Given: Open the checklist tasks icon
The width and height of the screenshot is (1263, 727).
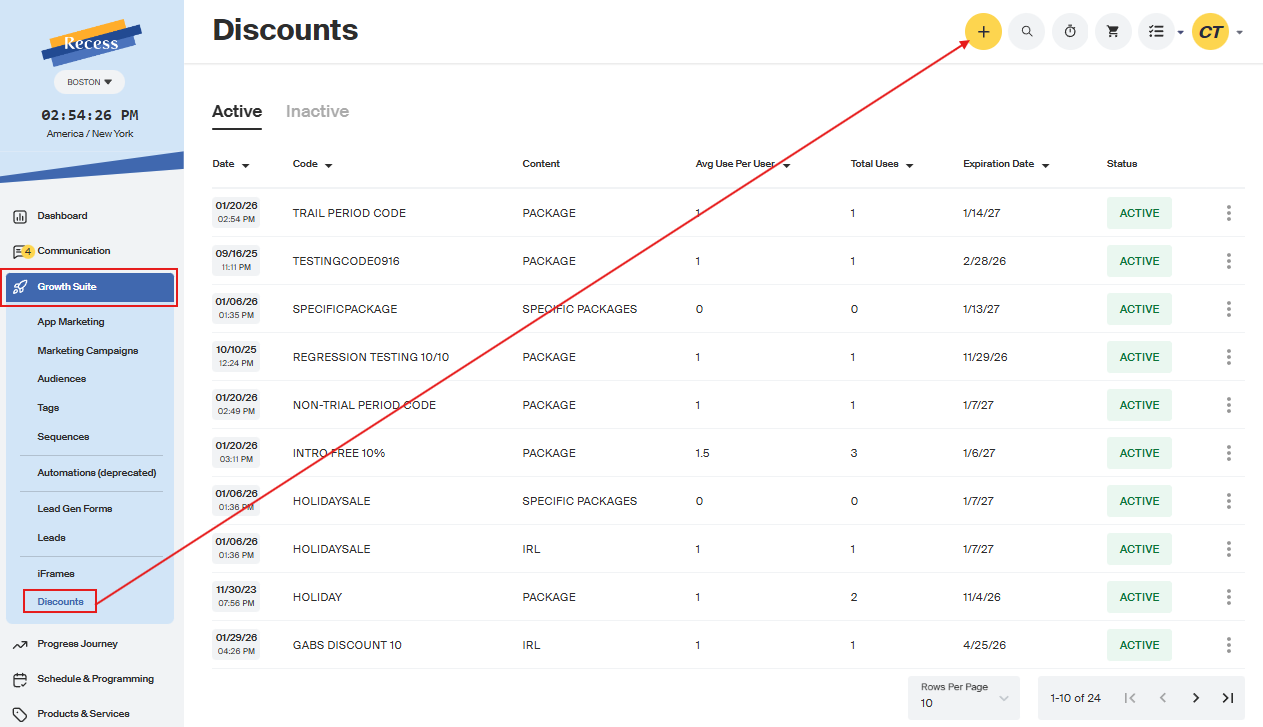Looking at the screenshot, I should (x=1156, y=32).
